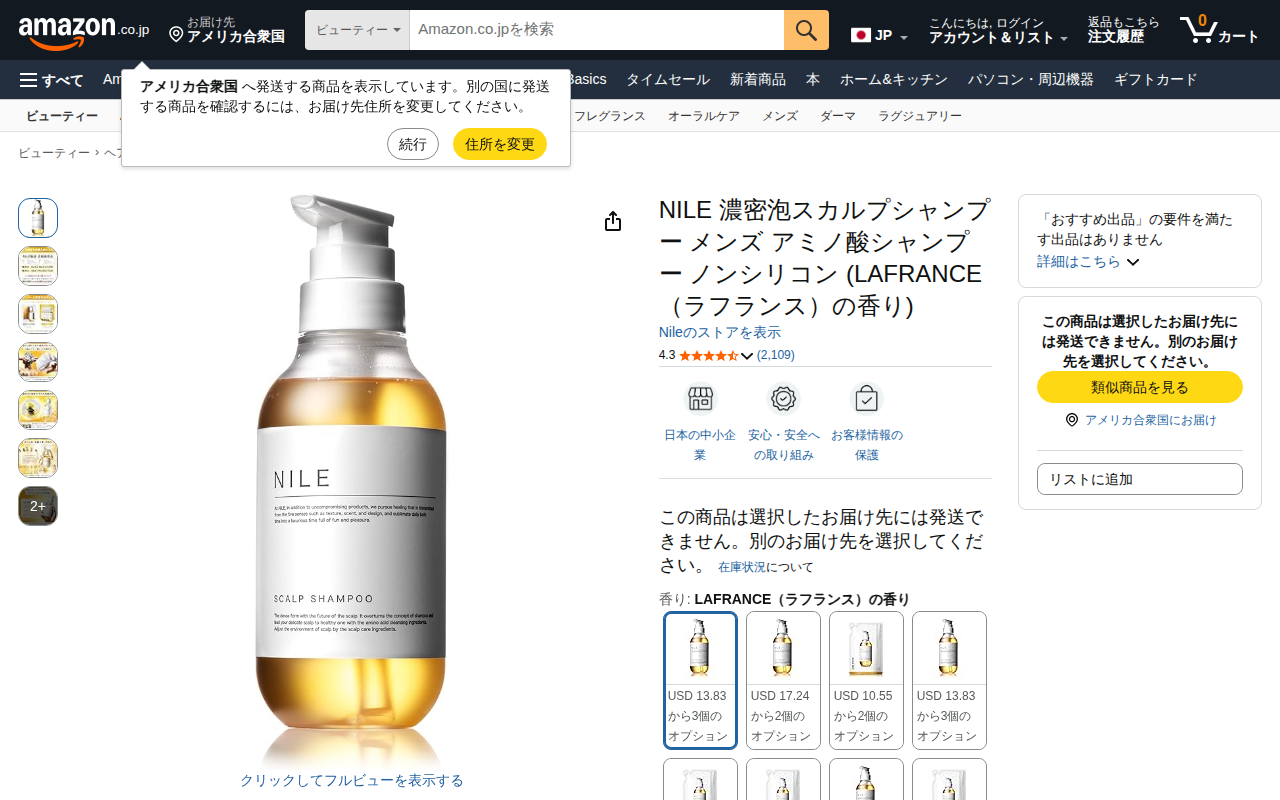Click the orange search magnifier button
Viewport: 1280px width, 800px height.
click(806, 30)
